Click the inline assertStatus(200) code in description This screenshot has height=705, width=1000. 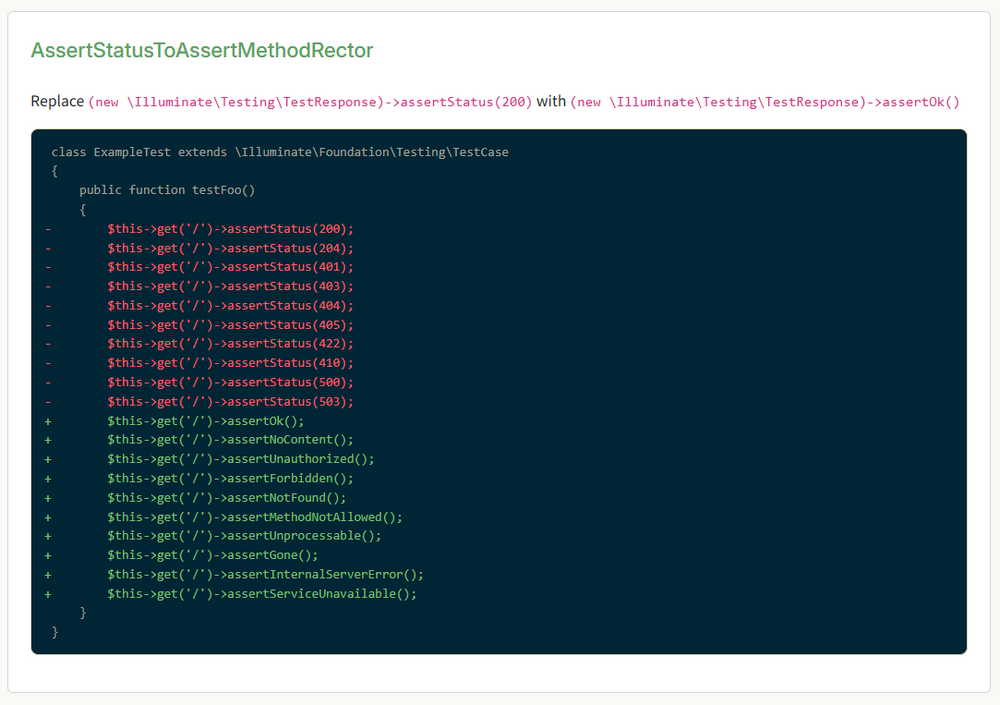(x=310, y=102)
